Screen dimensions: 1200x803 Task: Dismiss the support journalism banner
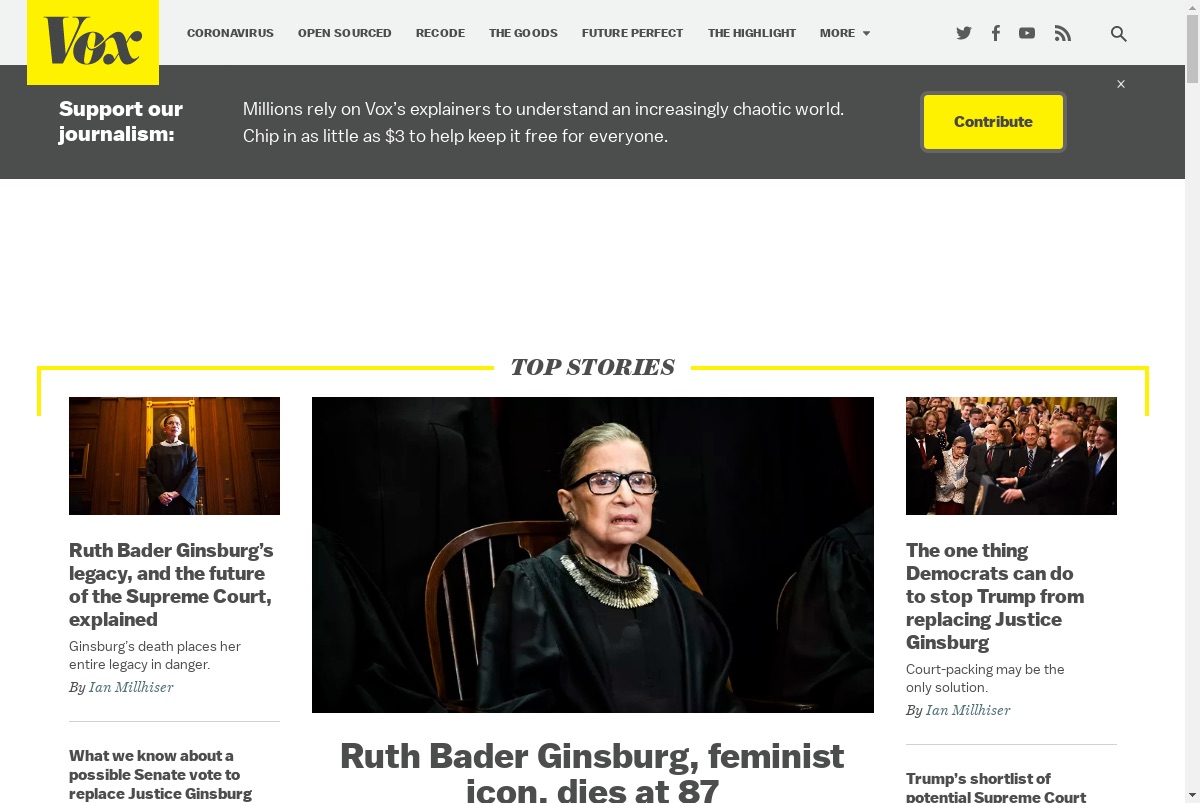coord(1121,84)
